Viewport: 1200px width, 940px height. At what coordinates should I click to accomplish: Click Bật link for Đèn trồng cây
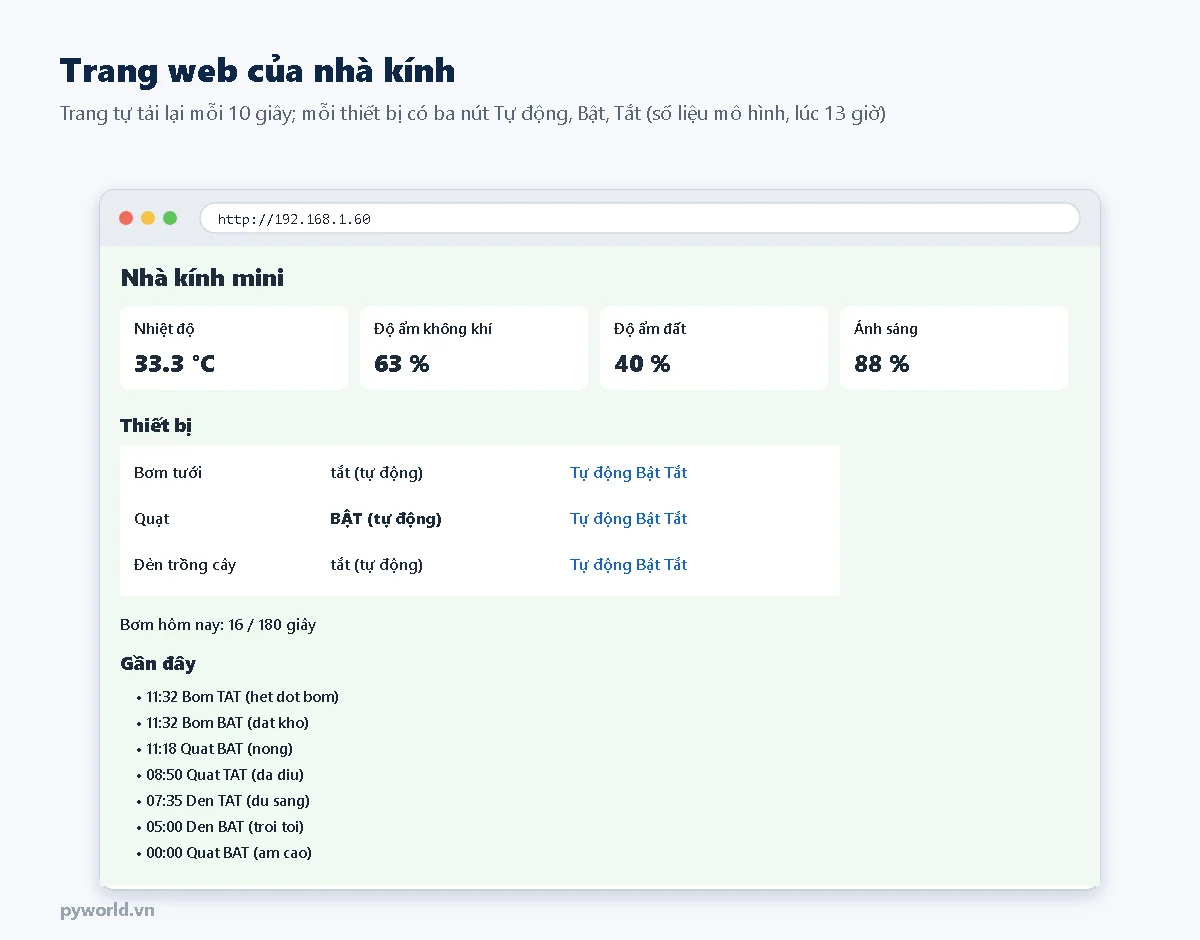[x=647, y=565]
